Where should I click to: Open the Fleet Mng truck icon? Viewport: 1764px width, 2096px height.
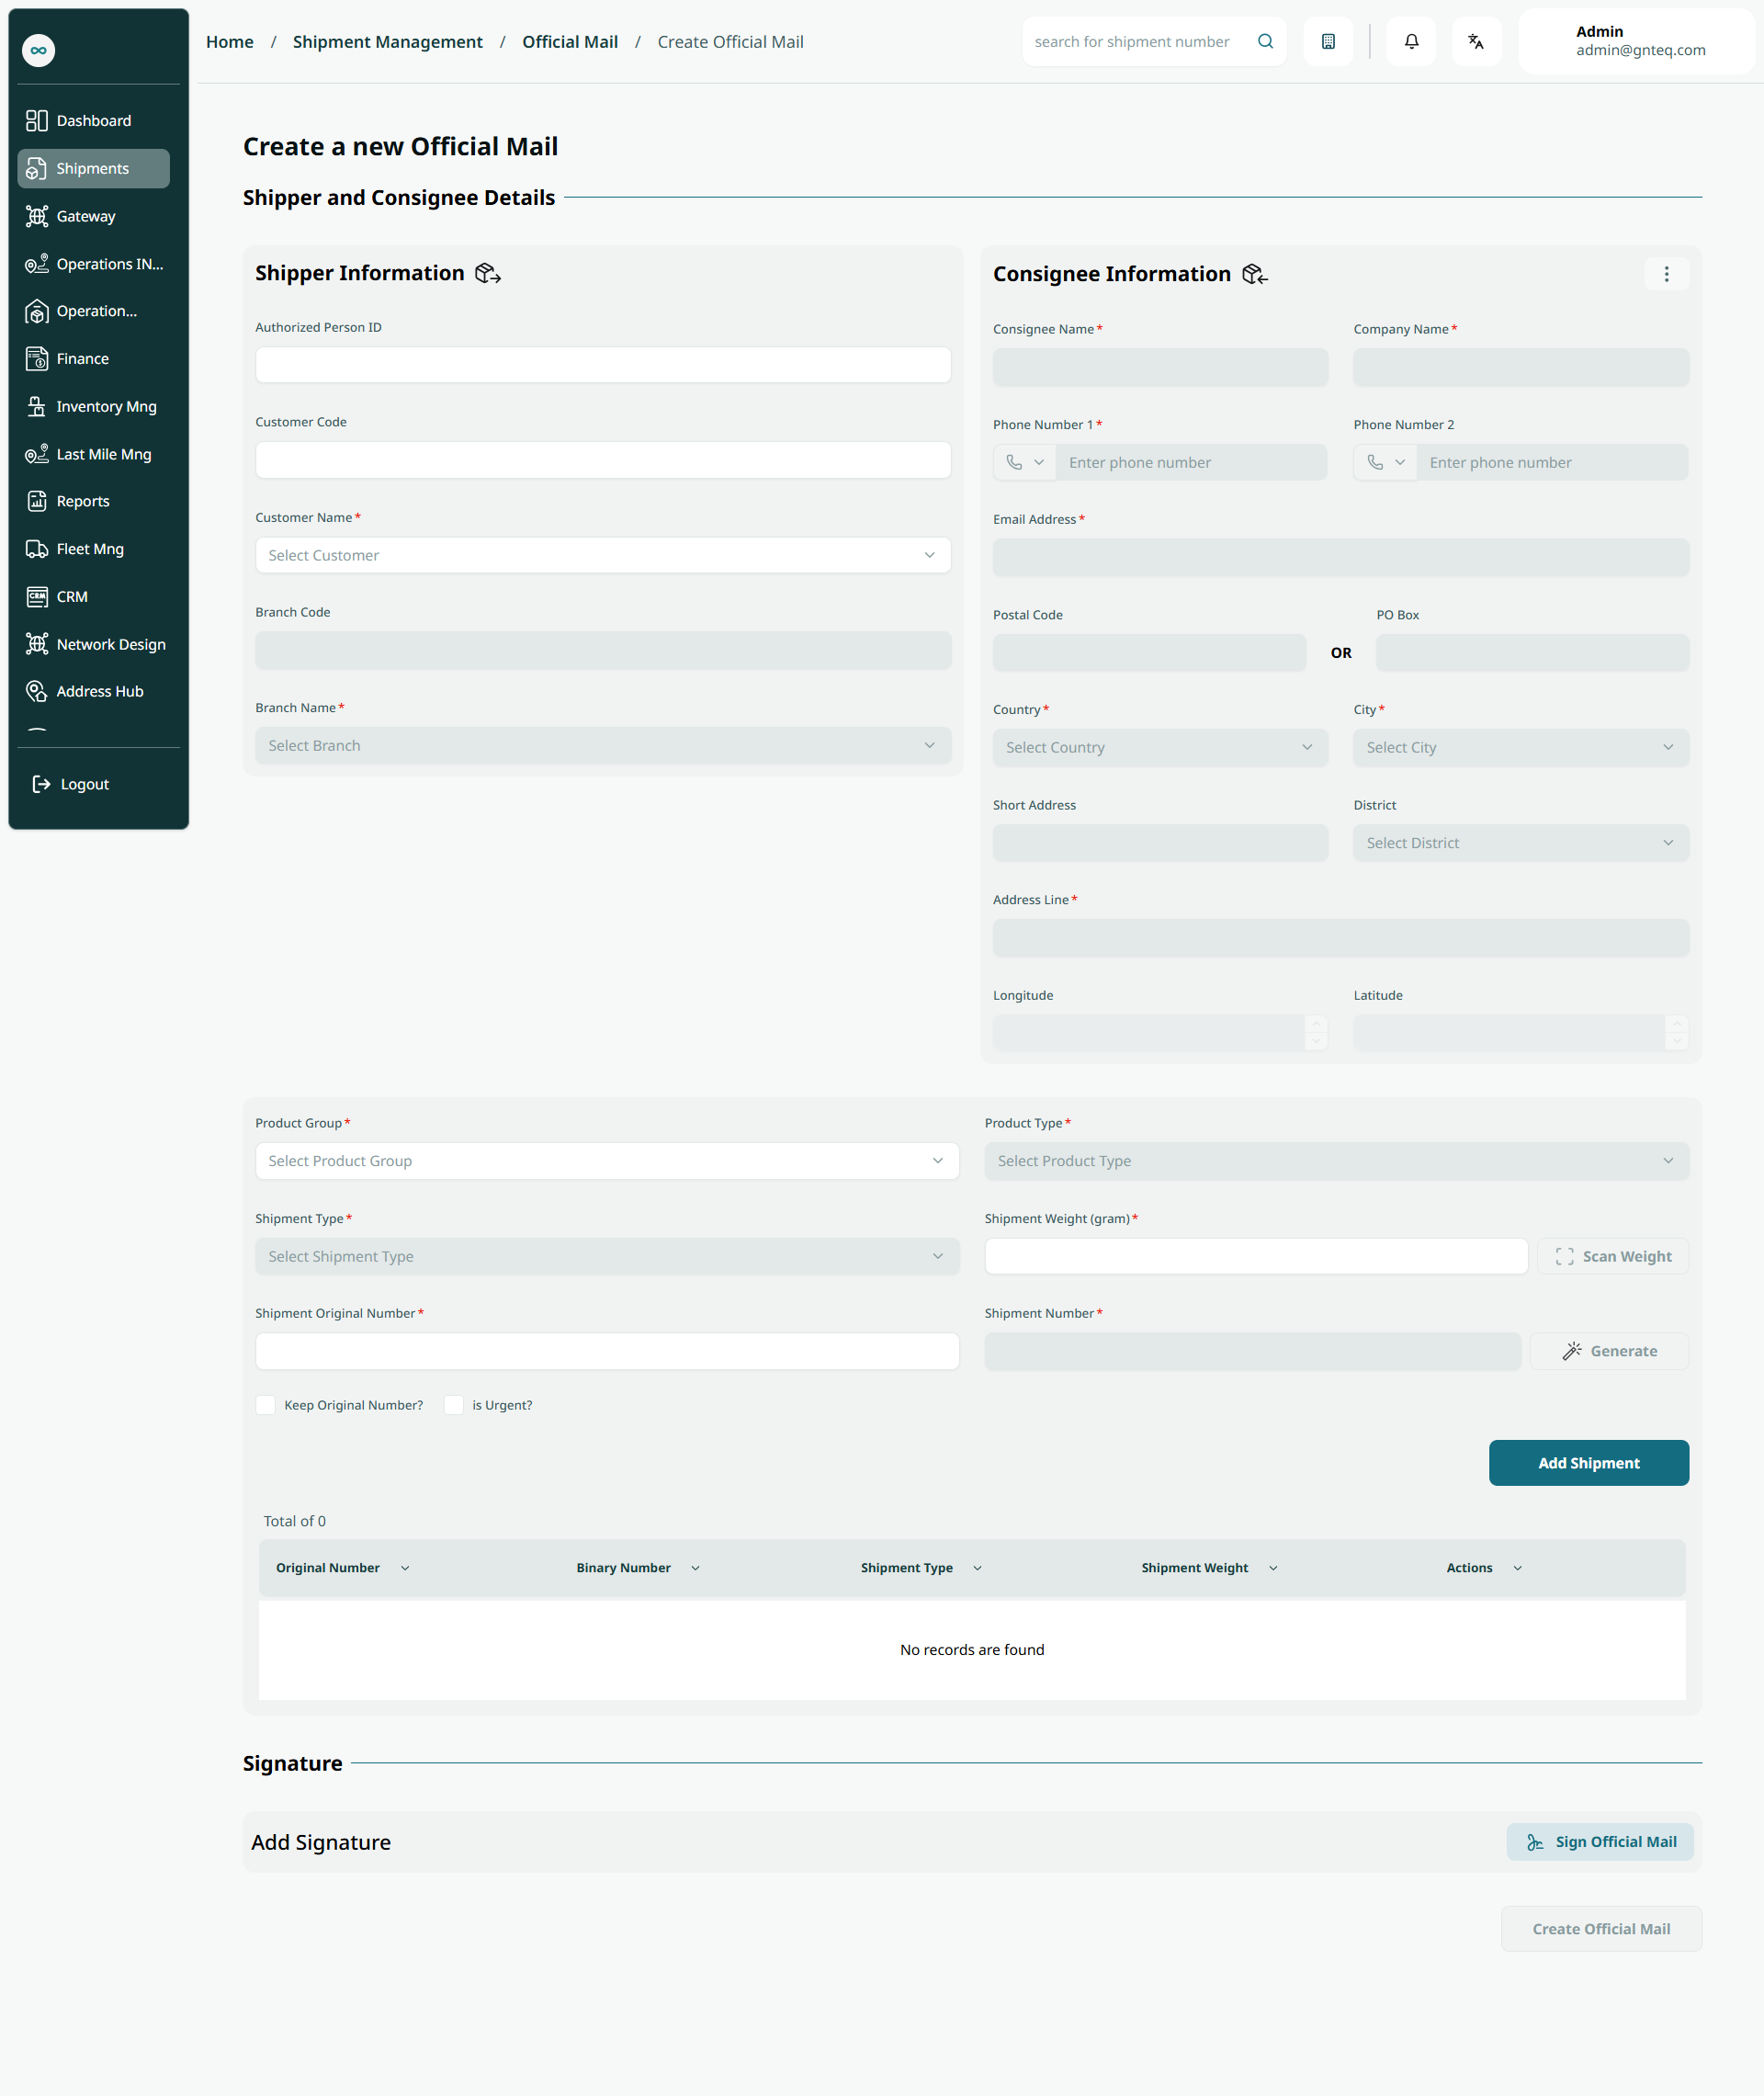click(x=36, y=549)
